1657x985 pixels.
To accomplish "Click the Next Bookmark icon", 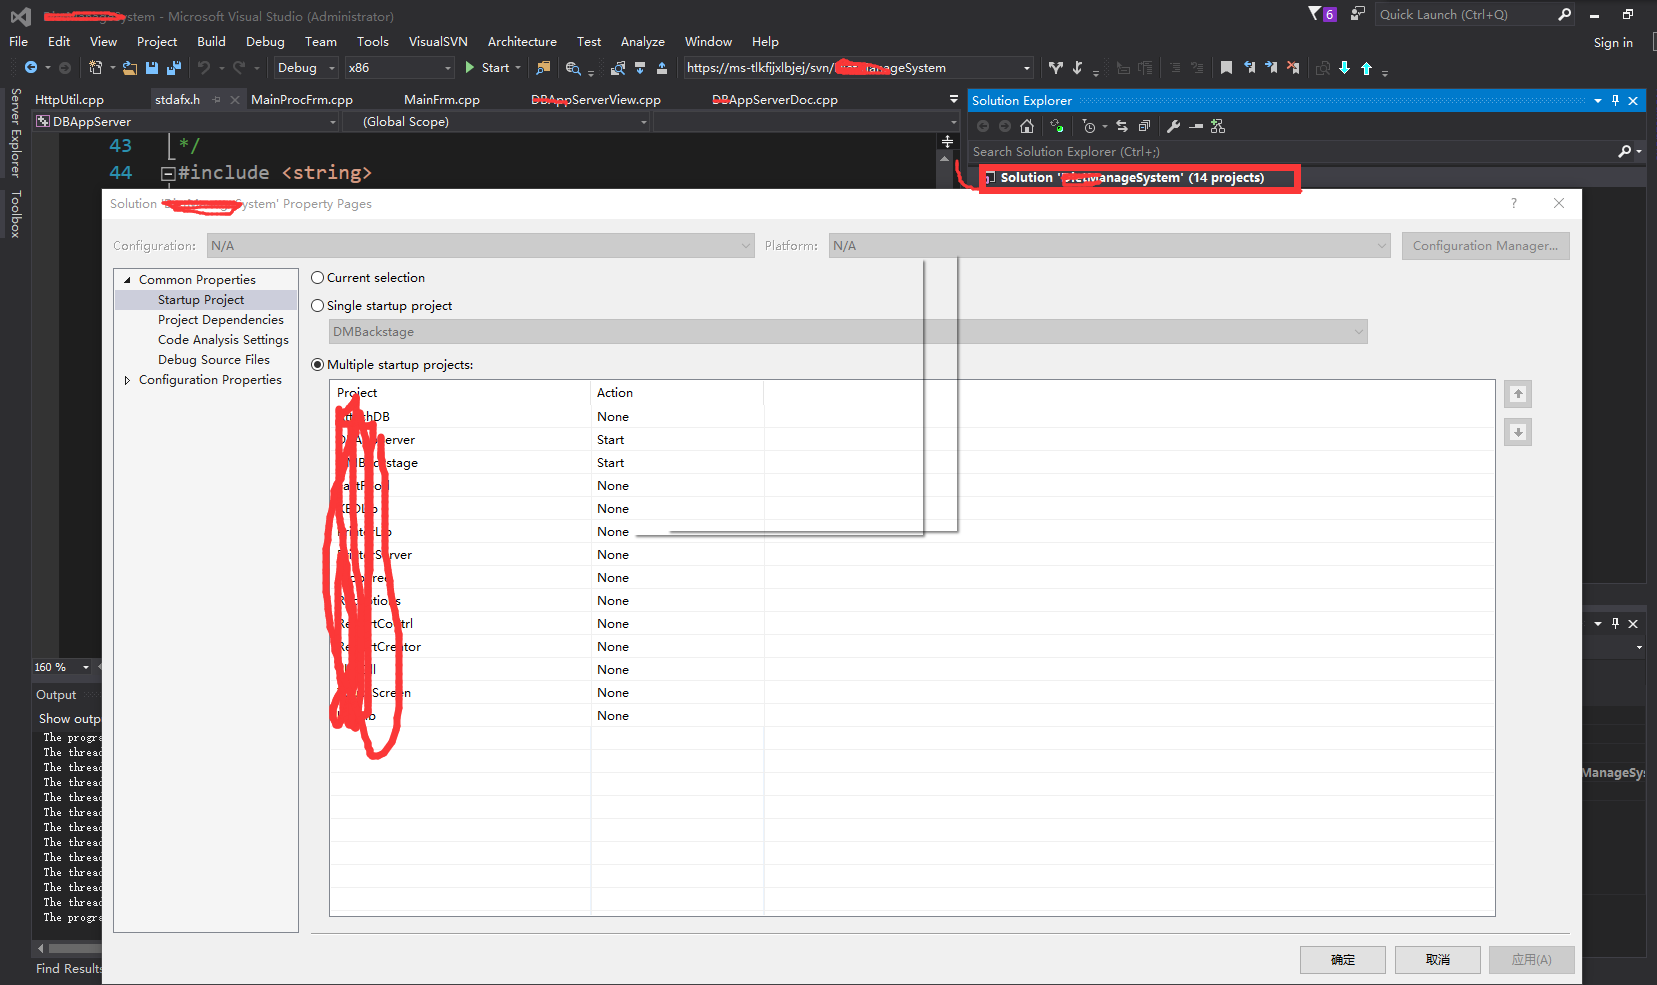I will [1271, 68].
